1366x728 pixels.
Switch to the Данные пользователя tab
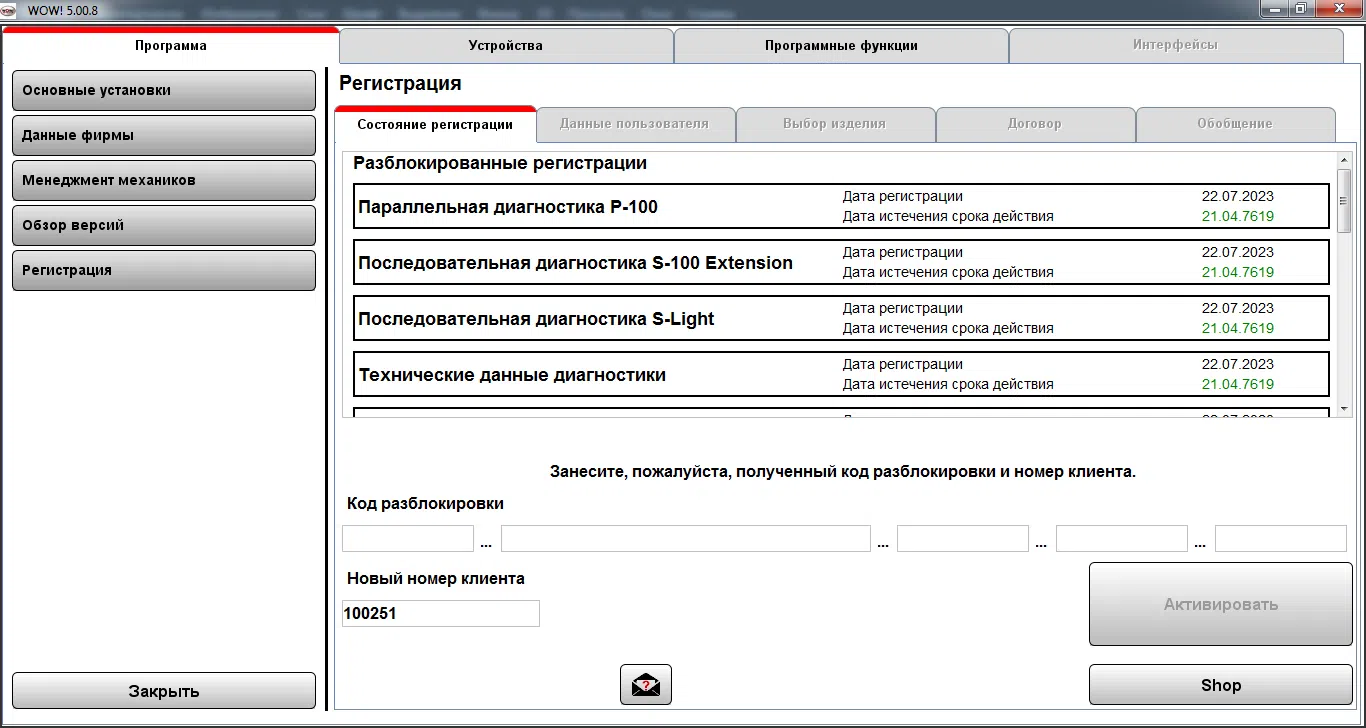636,124
